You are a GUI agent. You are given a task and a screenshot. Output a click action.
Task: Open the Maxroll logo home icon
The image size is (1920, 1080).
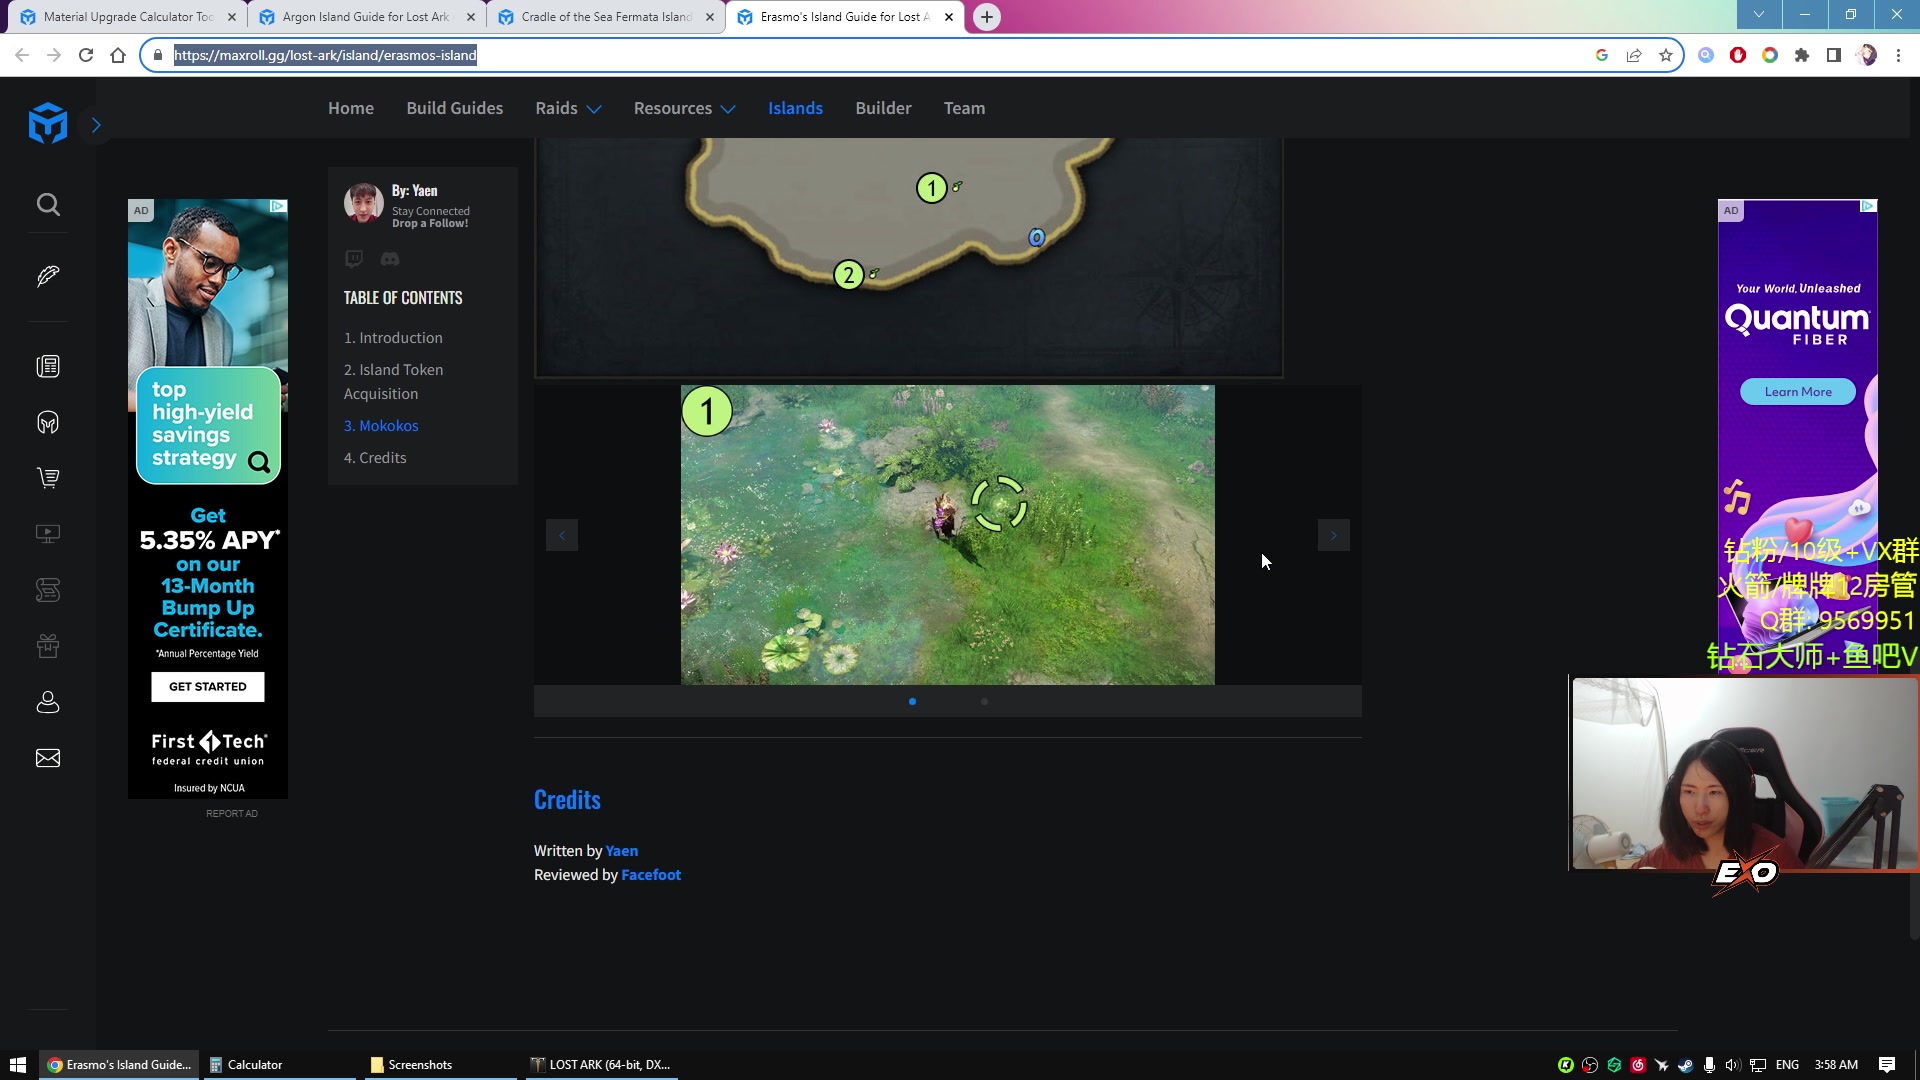tap(48, 124)
